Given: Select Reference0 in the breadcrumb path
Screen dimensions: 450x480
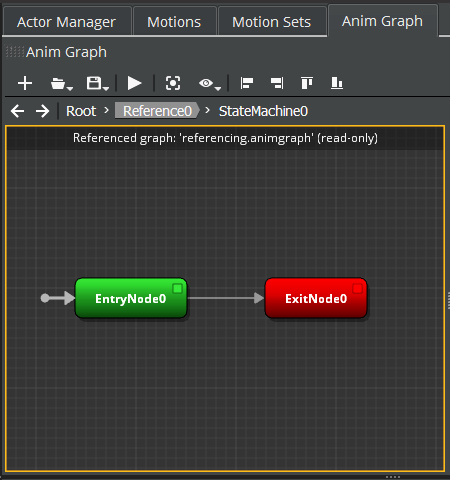Looking at the screenshot, I should (157, 111).
